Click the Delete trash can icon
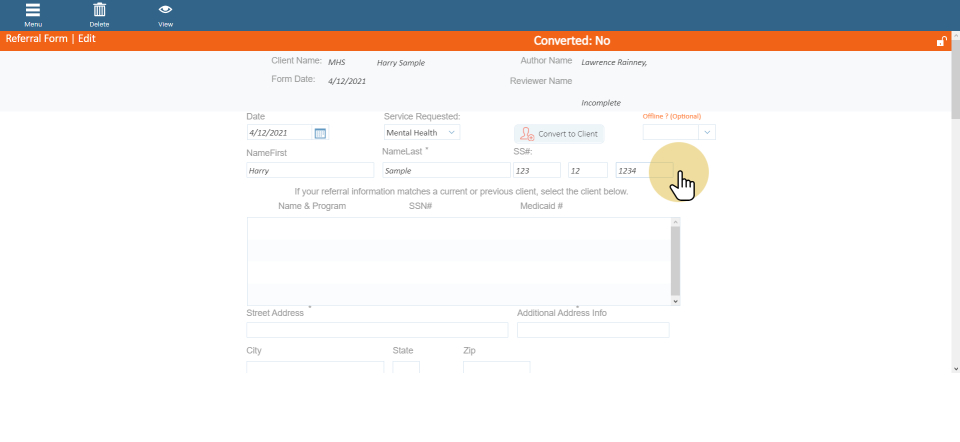The height and width of the screenshot is (442, 960). (99, 11)
